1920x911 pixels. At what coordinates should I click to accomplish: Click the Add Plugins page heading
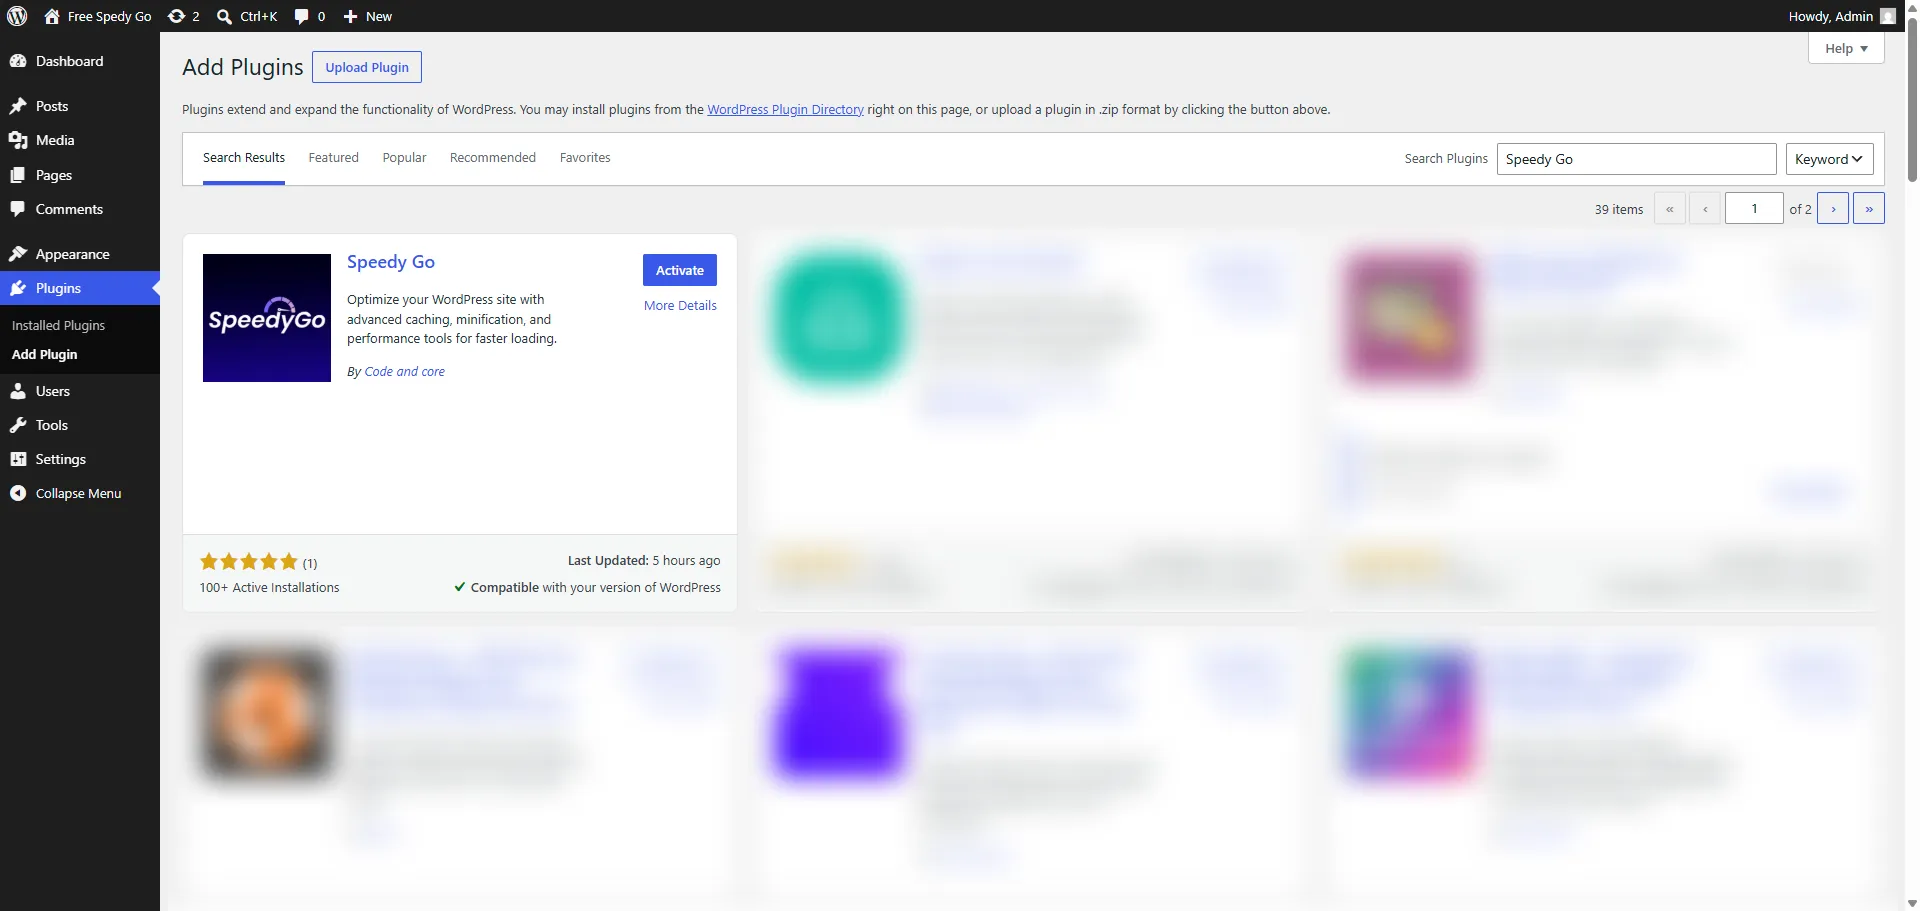tap(243, 67)
